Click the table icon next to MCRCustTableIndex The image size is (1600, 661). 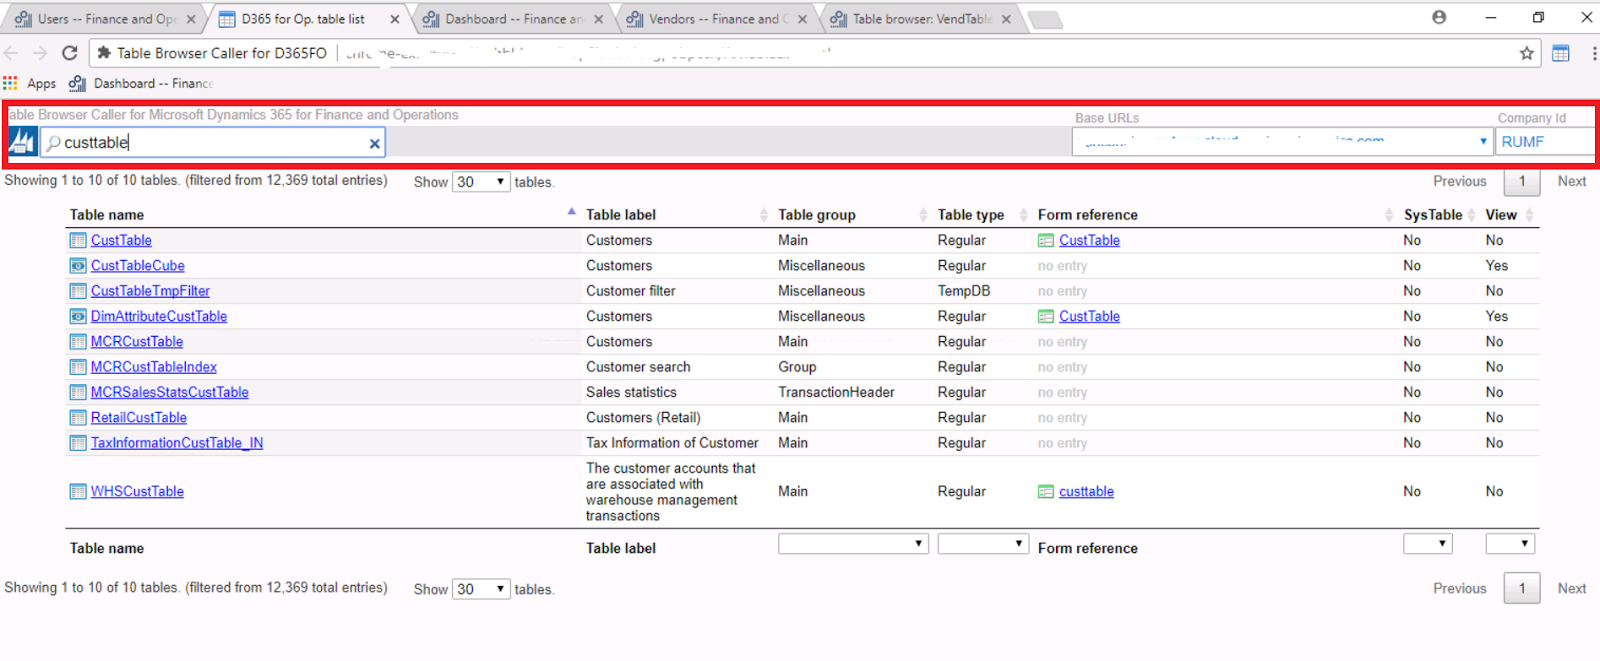point(78,367)
